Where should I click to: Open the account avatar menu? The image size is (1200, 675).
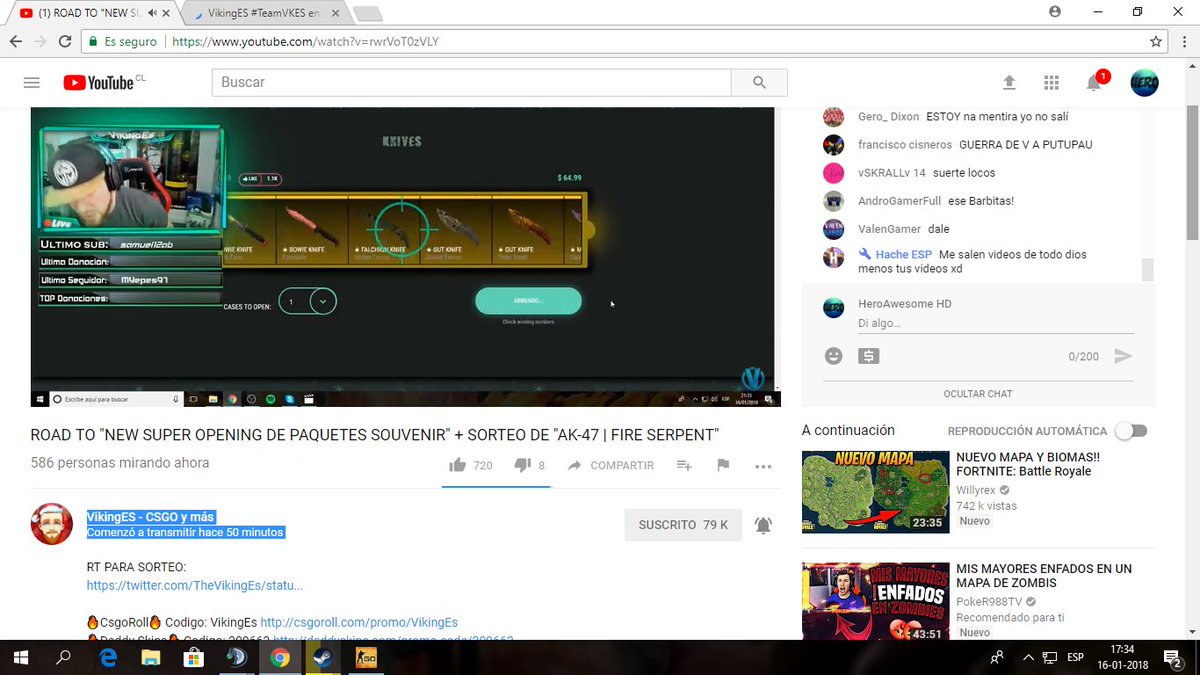(1144, 83)
